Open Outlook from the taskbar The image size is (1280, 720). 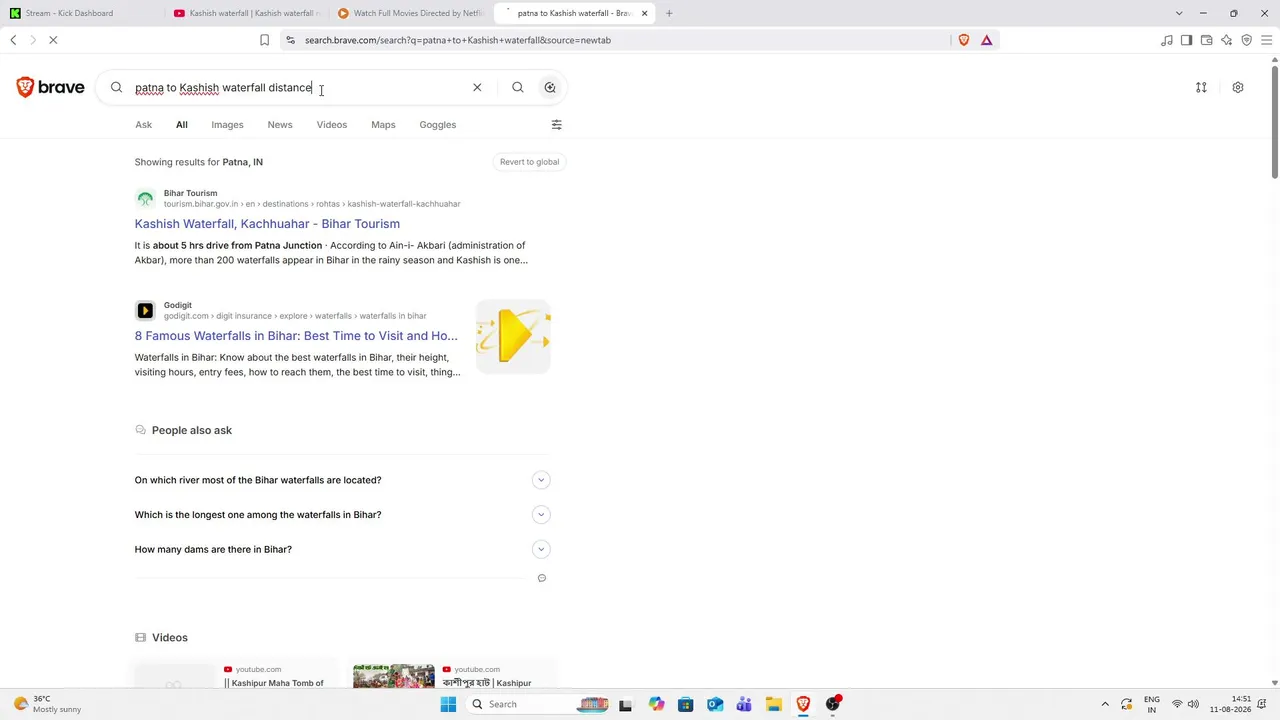click(x=715, y=704)
